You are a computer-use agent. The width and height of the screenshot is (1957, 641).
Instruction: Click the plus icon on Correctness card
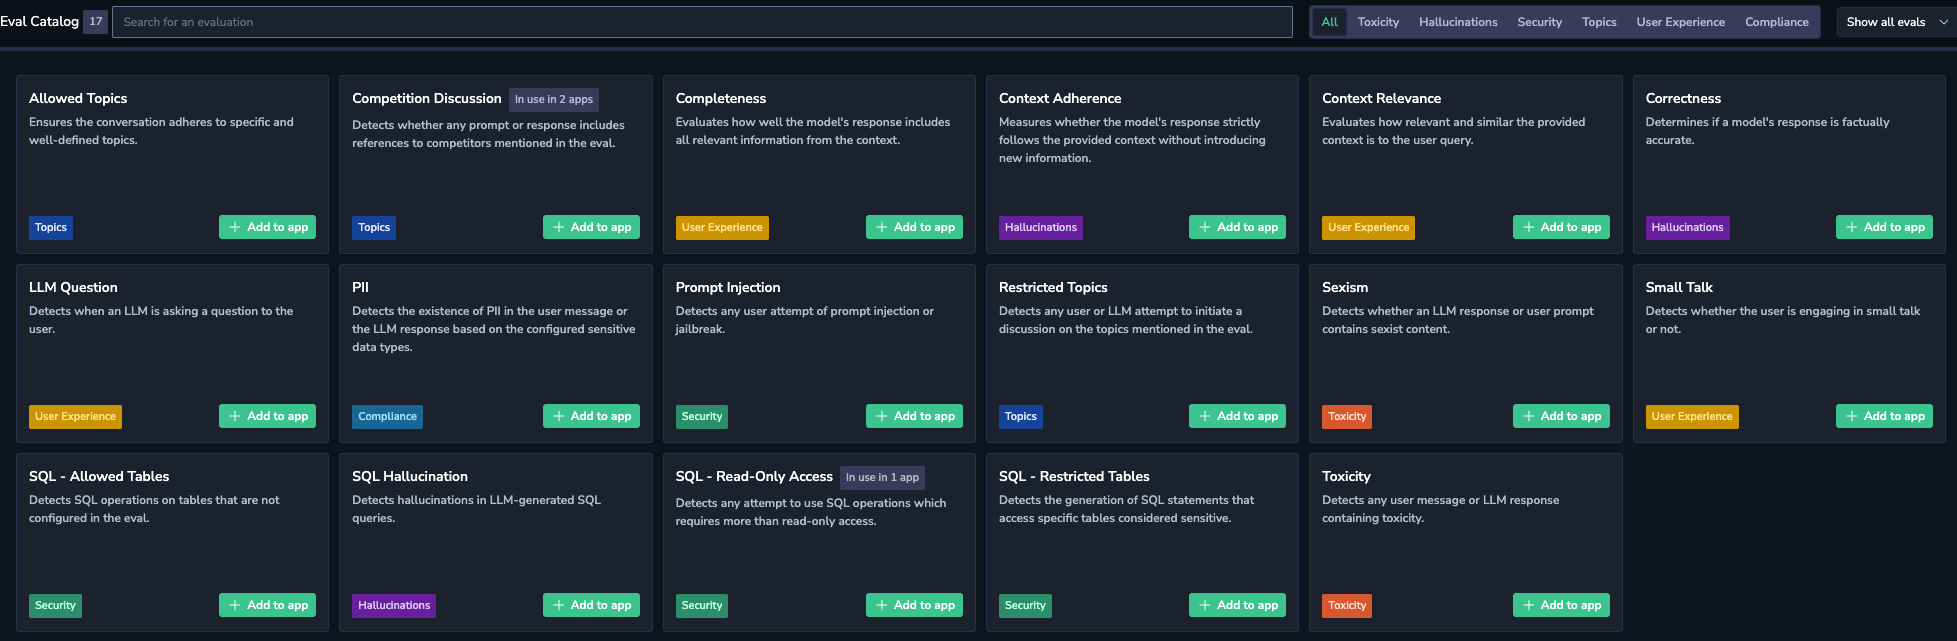(x=1851, y=227)
